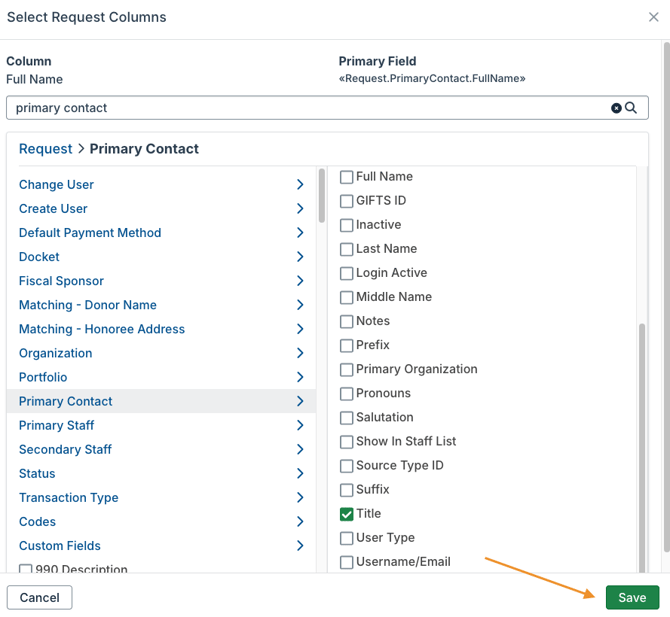Expand the Docket chevron arrow
This screenshot has width=670, height=617.
pos(300,257)
